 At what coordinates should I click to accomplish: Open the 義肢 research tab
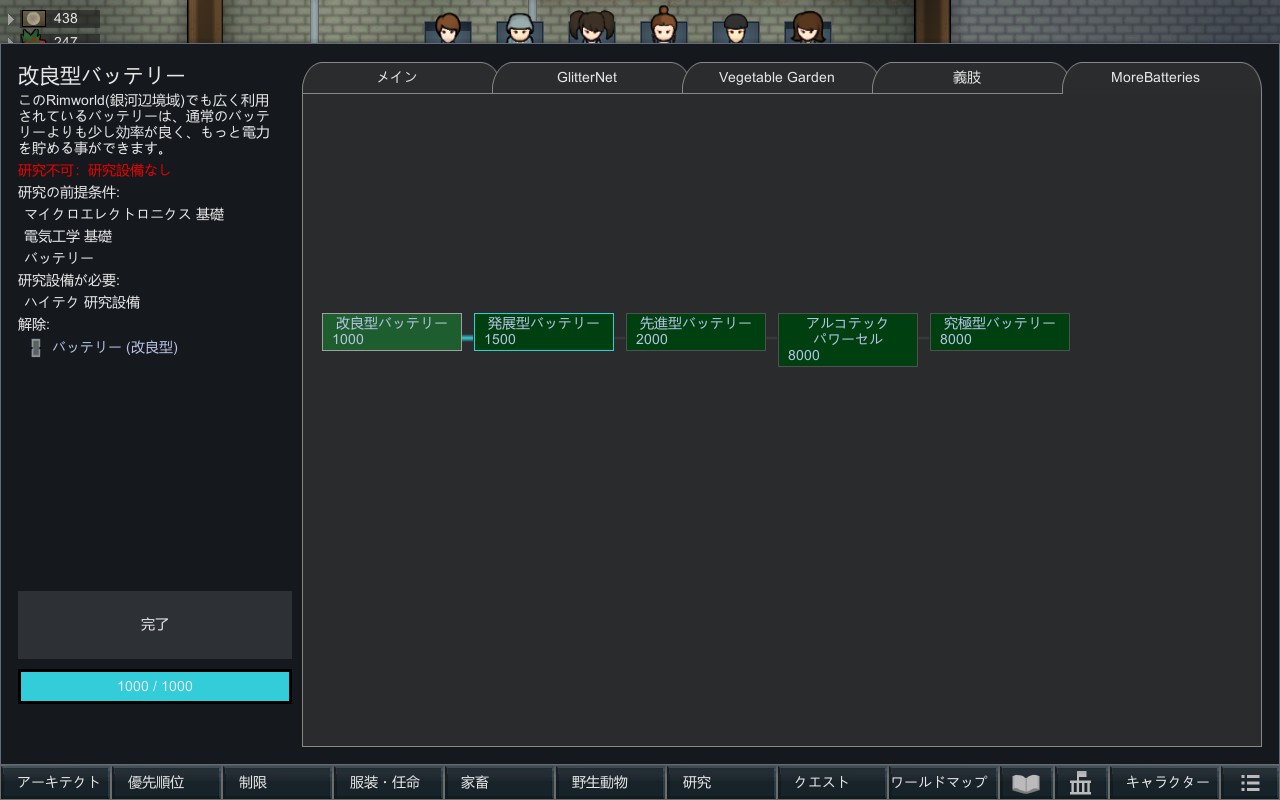click(967, 77)
